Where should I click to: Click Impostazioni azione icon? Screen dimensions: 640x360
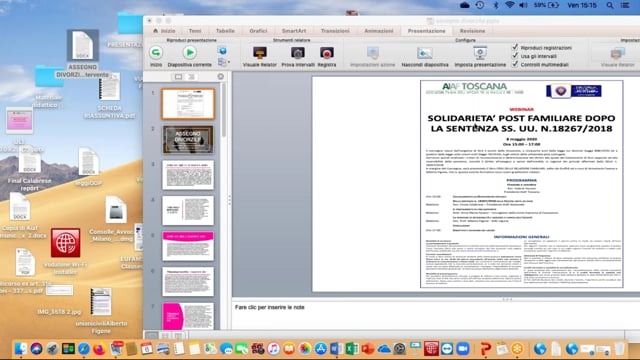tap(373, 53)
